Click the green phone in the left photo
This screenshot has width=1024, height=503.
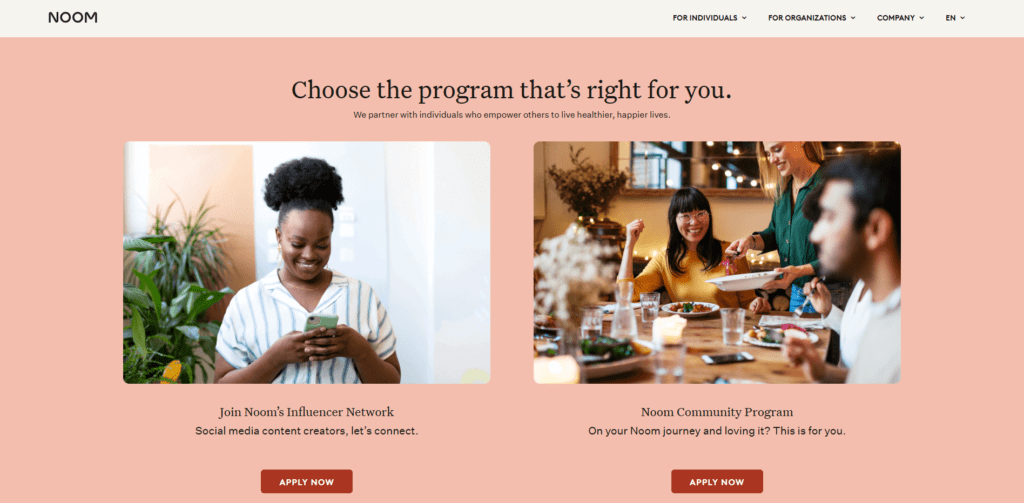321,321
